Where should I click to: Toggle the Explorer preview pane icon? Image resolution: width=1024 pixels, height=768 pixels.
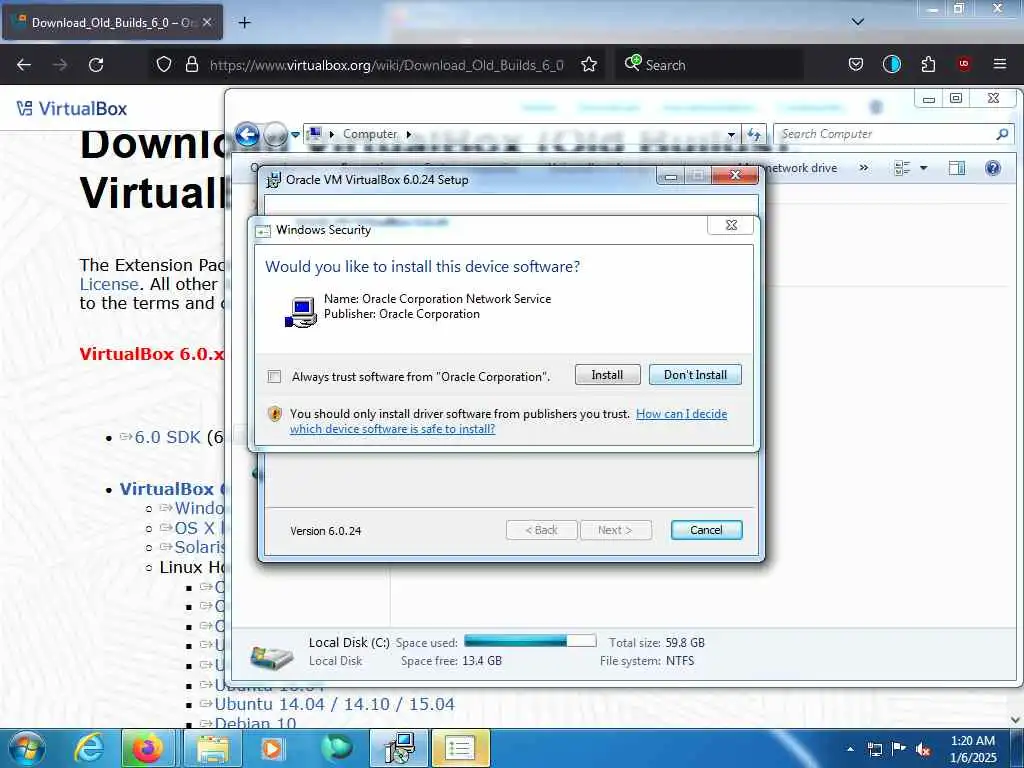click(x=957, y=168)
